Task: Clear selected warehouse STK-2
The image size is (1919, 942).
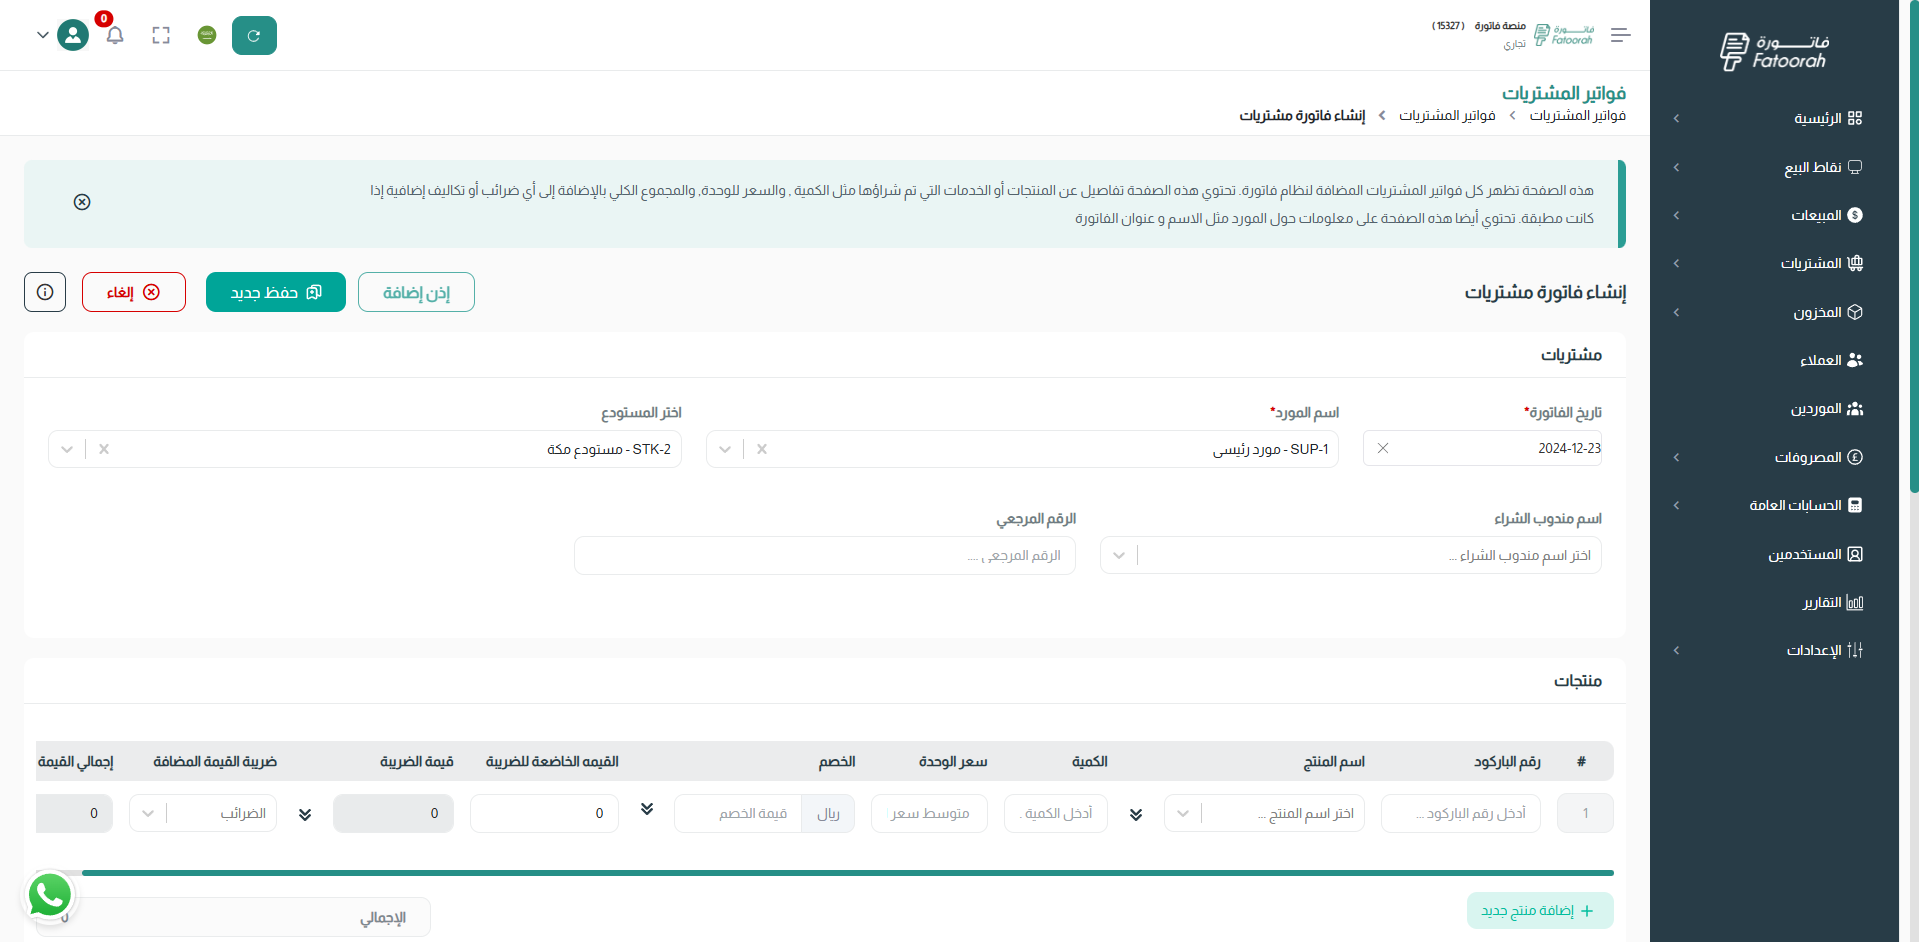Action: (104, 449)
